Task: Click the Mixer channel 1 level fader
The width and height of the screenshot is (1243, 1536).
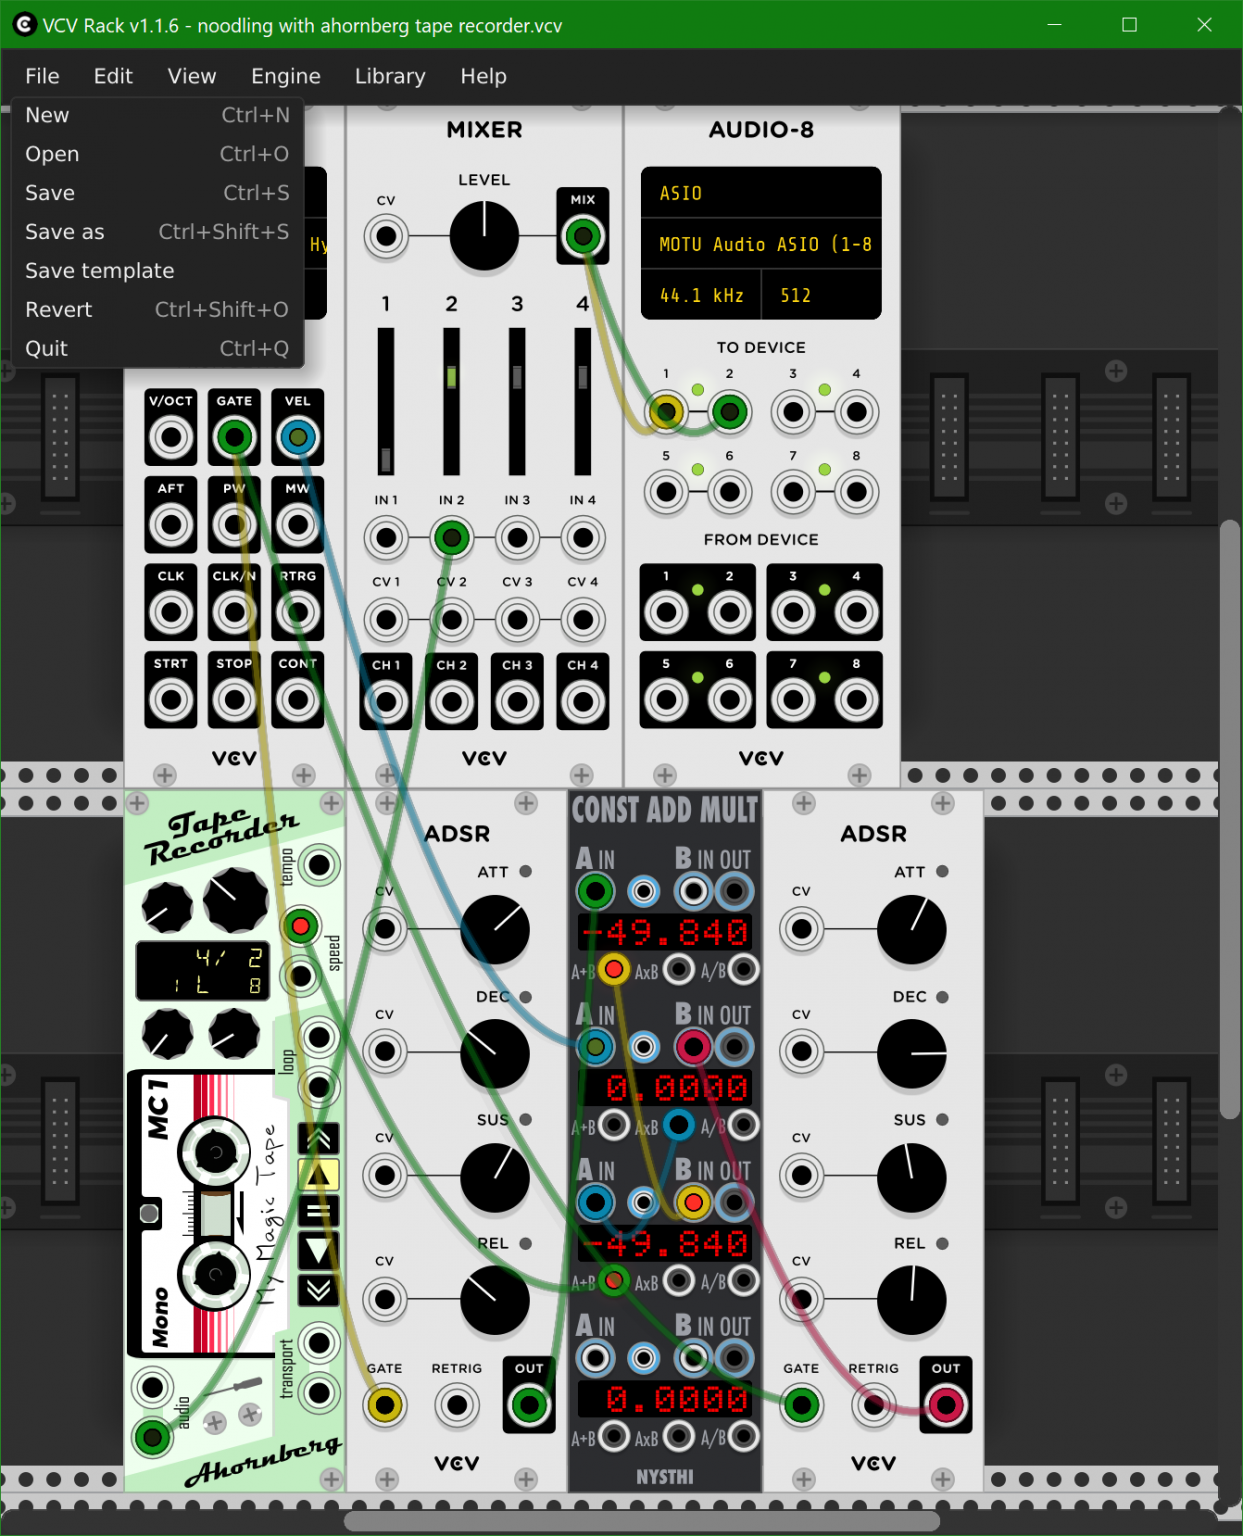Action: tap(386, 402)
